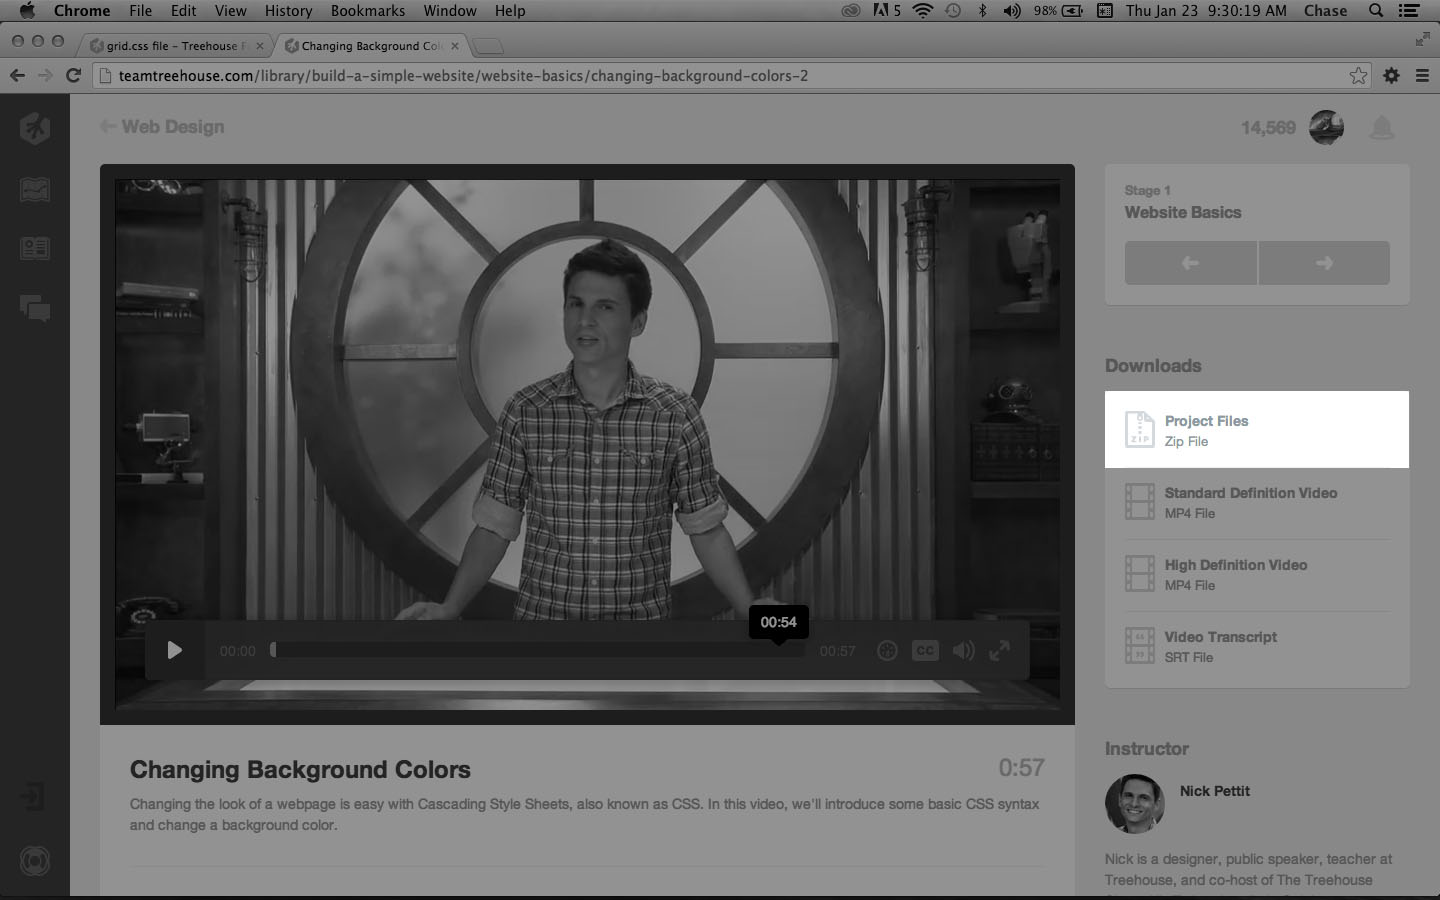Image resolution: width=1440 pixels, height=900 pixels.
Task: Switch to grid.css file tab
Action: click(x=172, y=46)
